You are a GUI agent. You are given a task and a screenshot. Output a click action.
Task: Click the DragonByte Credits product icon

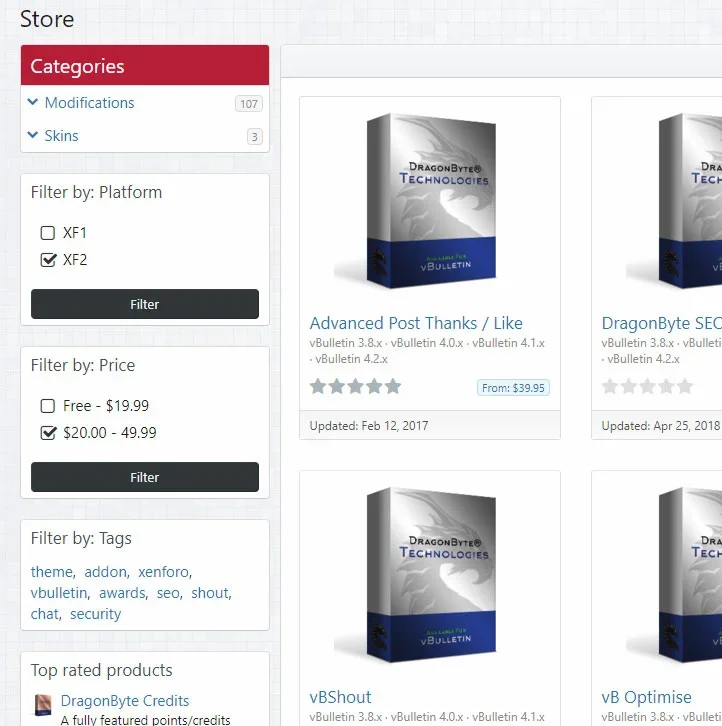coord(43,705)
